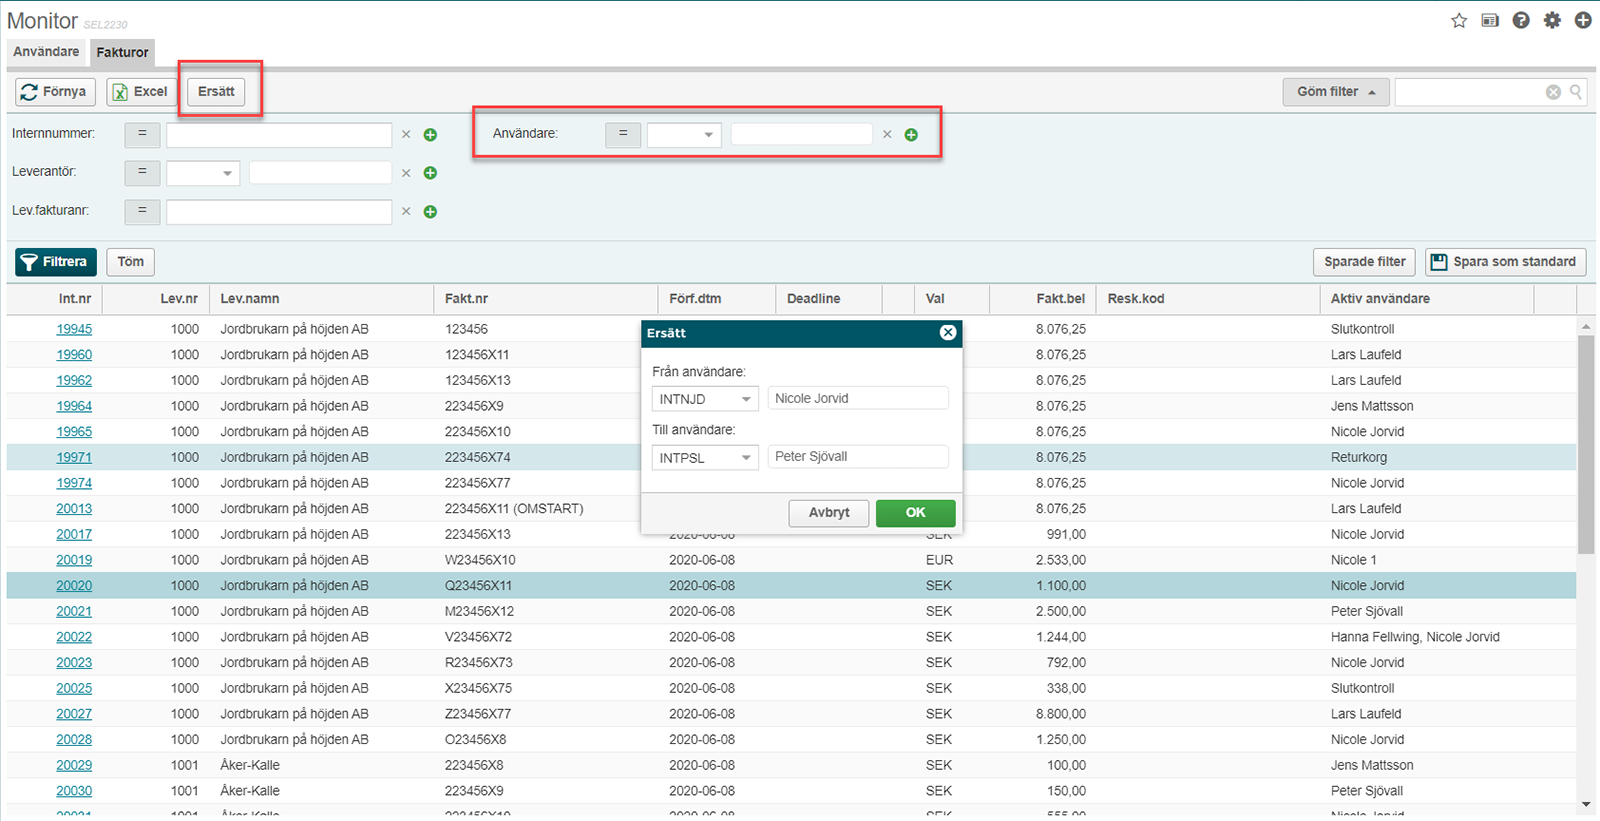Open the Leverantör filter dropdown
Image resolution: width=1600 pixels, height=821 pixels.
tap(203, 173)
